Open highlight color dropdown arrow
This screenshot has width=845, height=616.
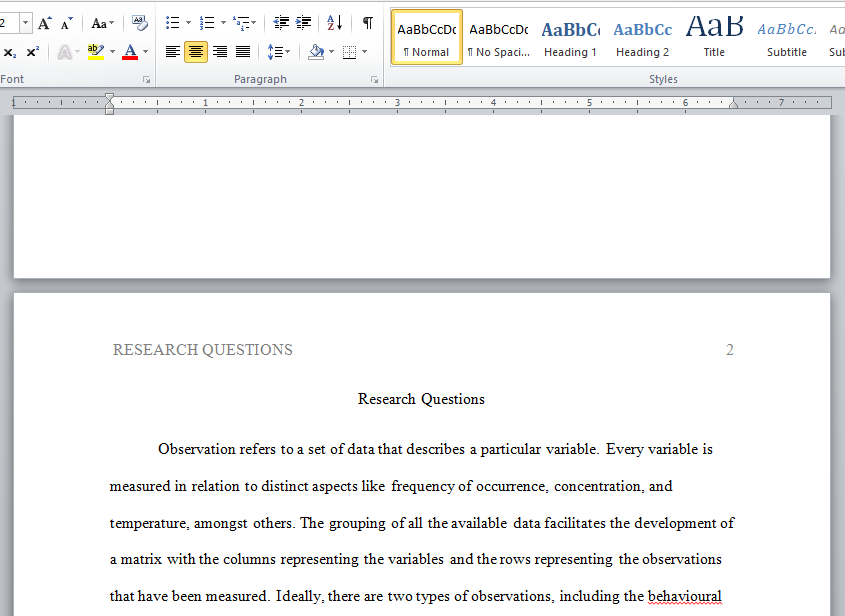click(112, 52)
